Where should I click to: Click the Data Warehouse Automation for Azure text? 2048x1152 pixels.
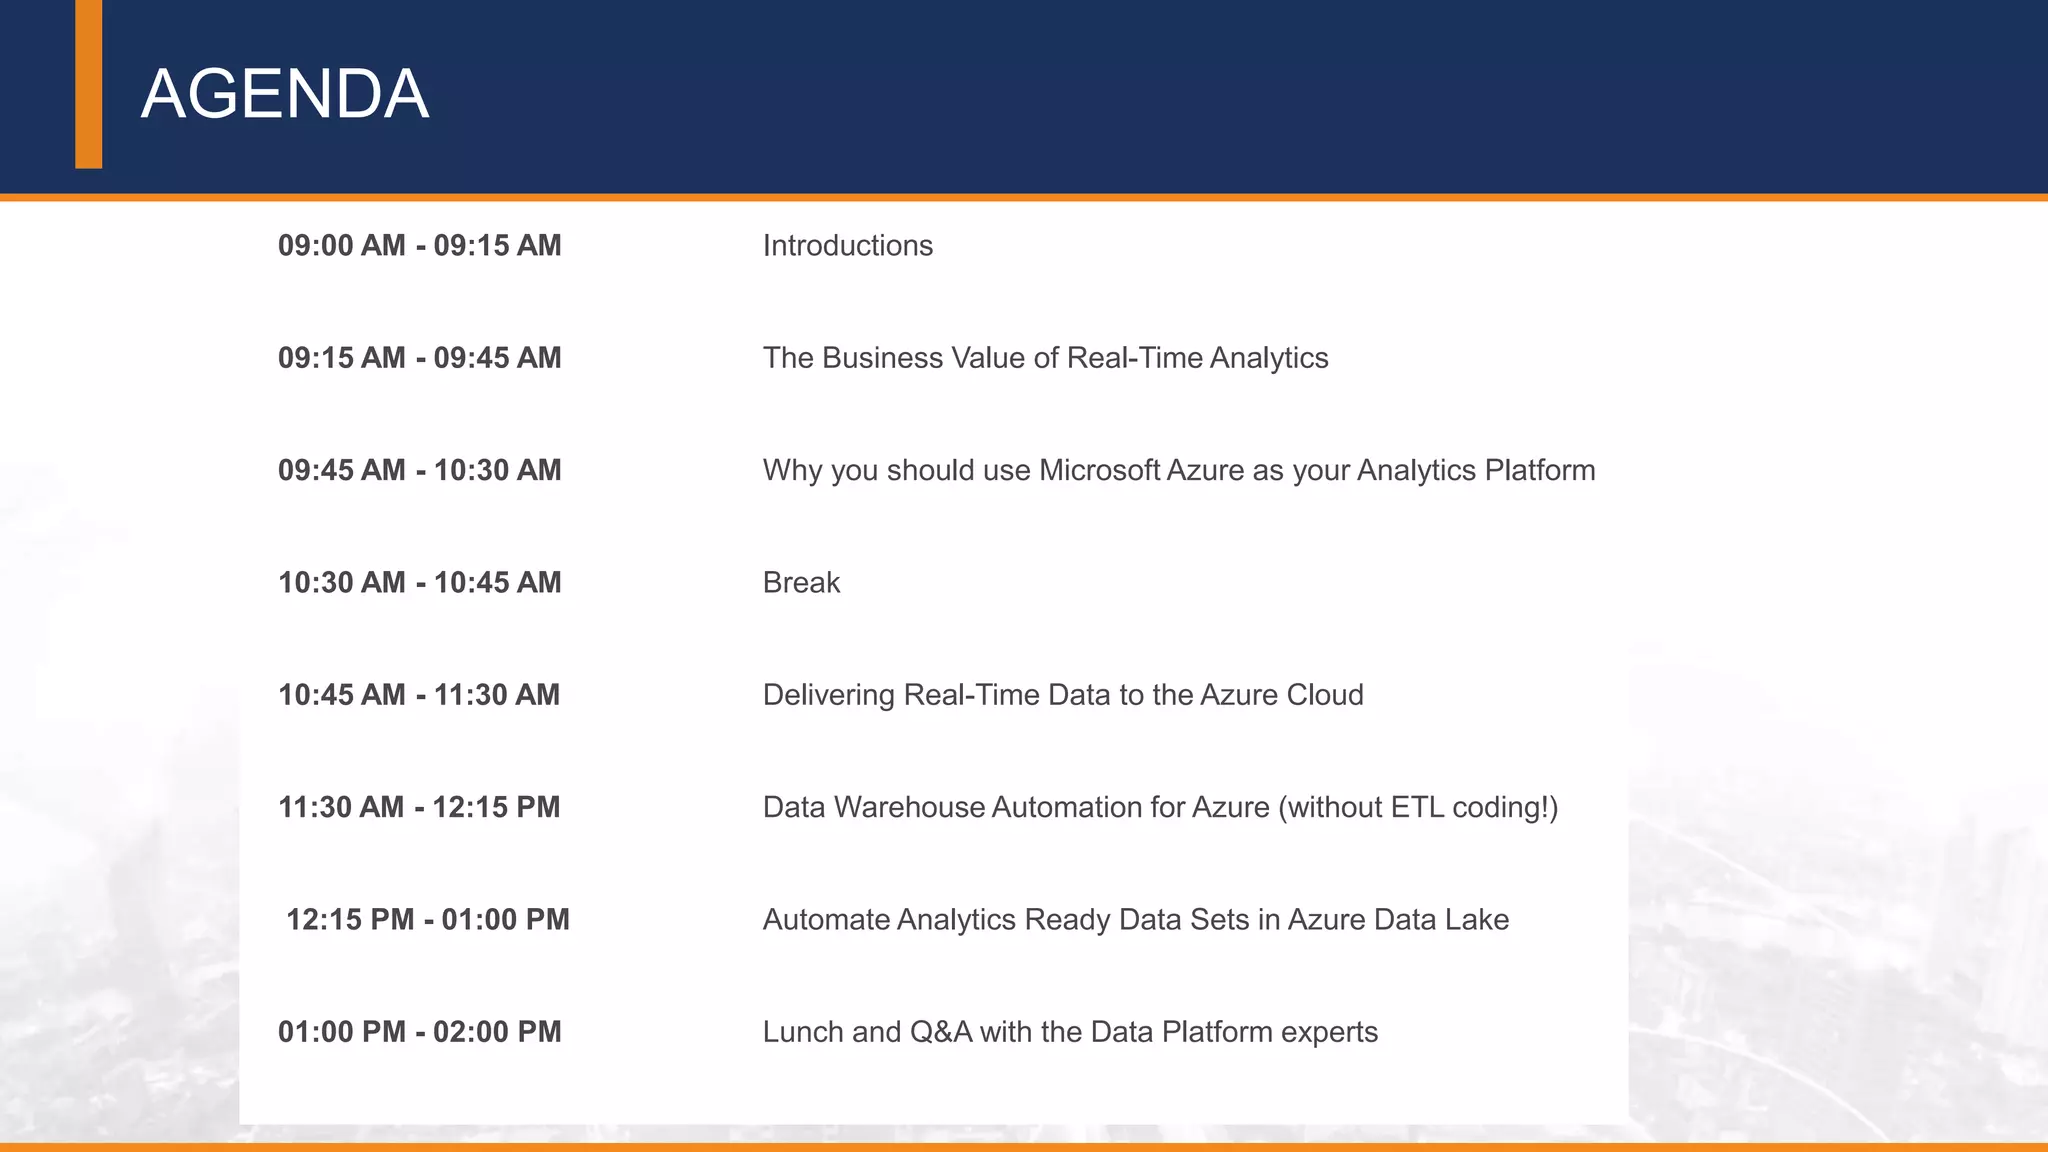[x=1160, y=807]
